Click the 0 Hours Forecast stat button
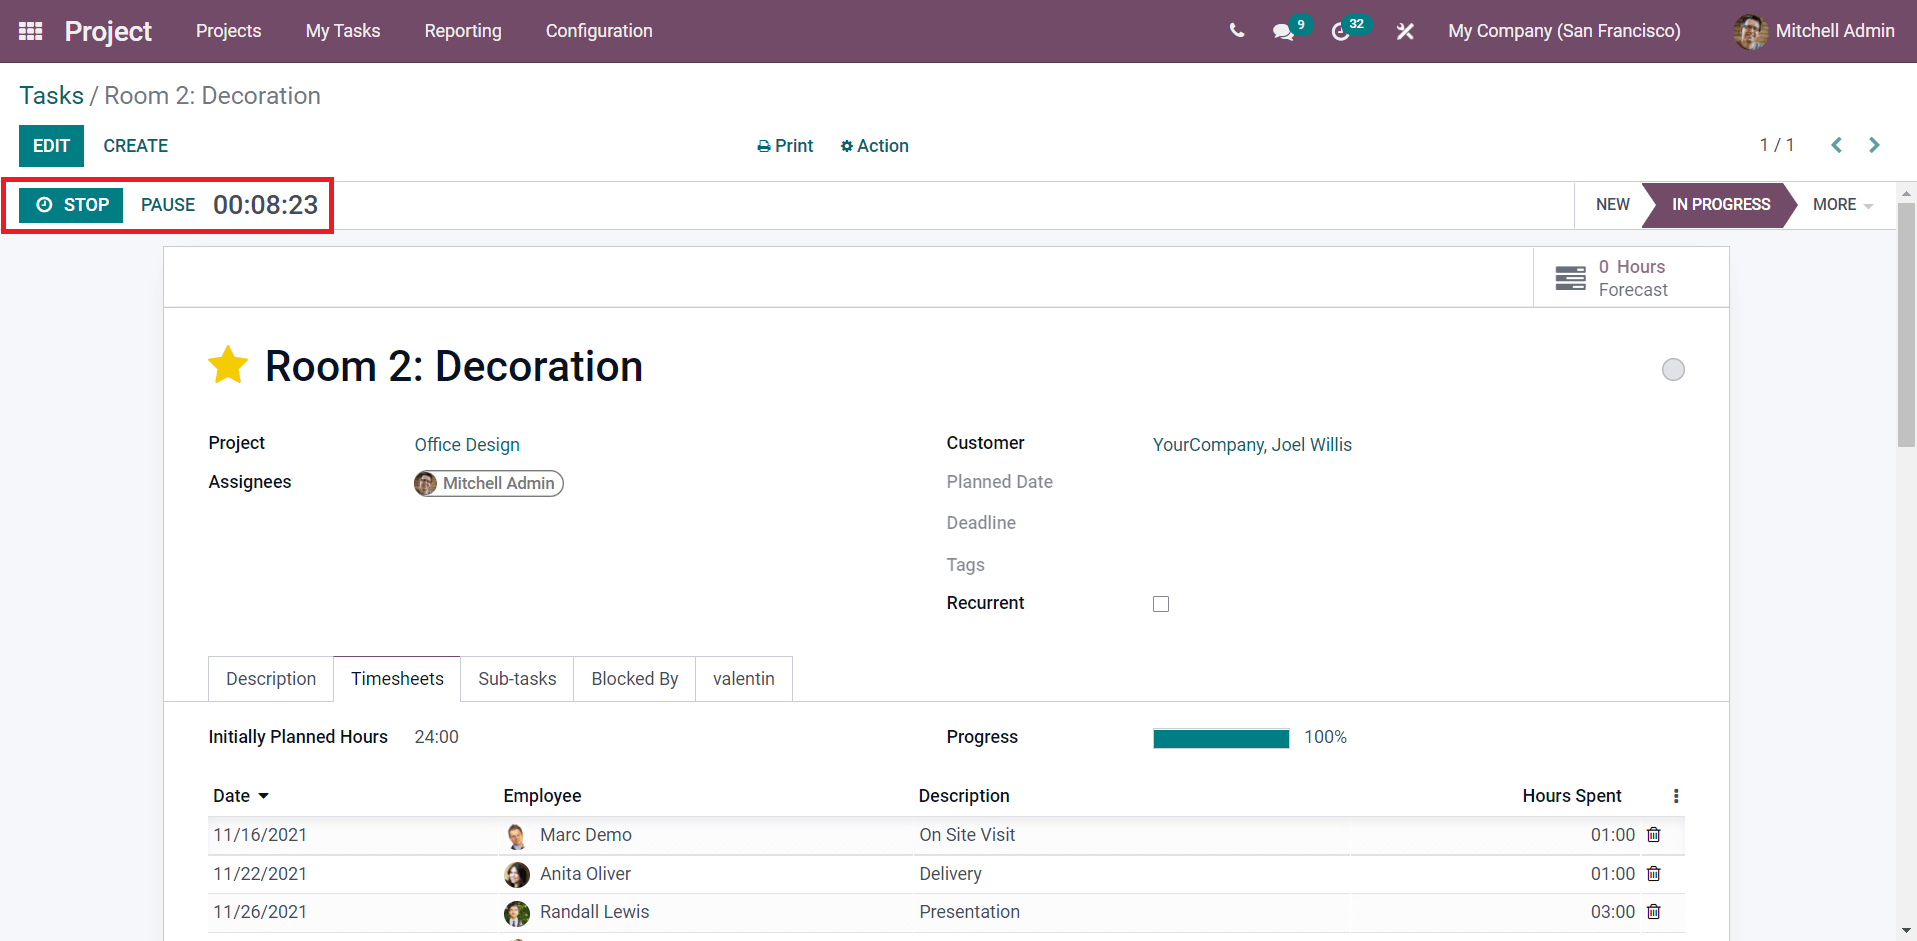 (1631, 278)
